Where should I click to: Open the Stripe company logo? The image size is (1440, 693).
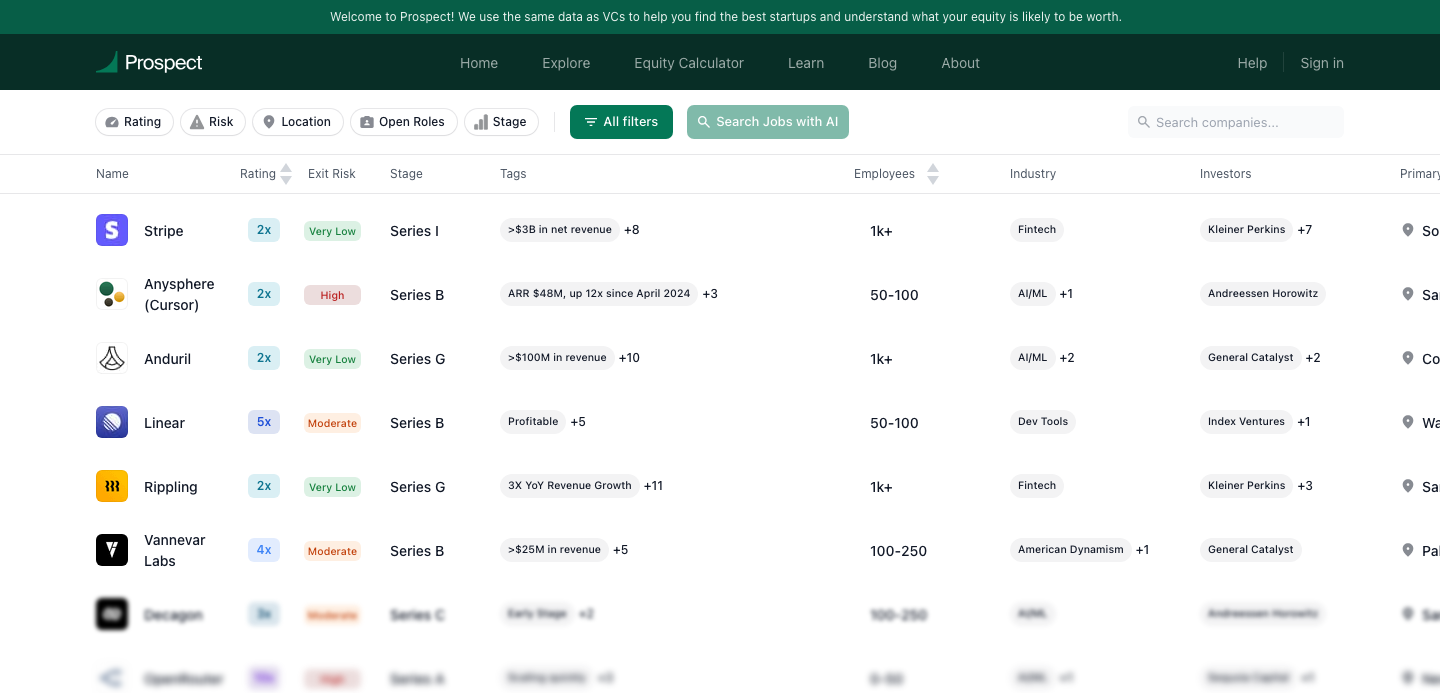click(x=112, y=230)
